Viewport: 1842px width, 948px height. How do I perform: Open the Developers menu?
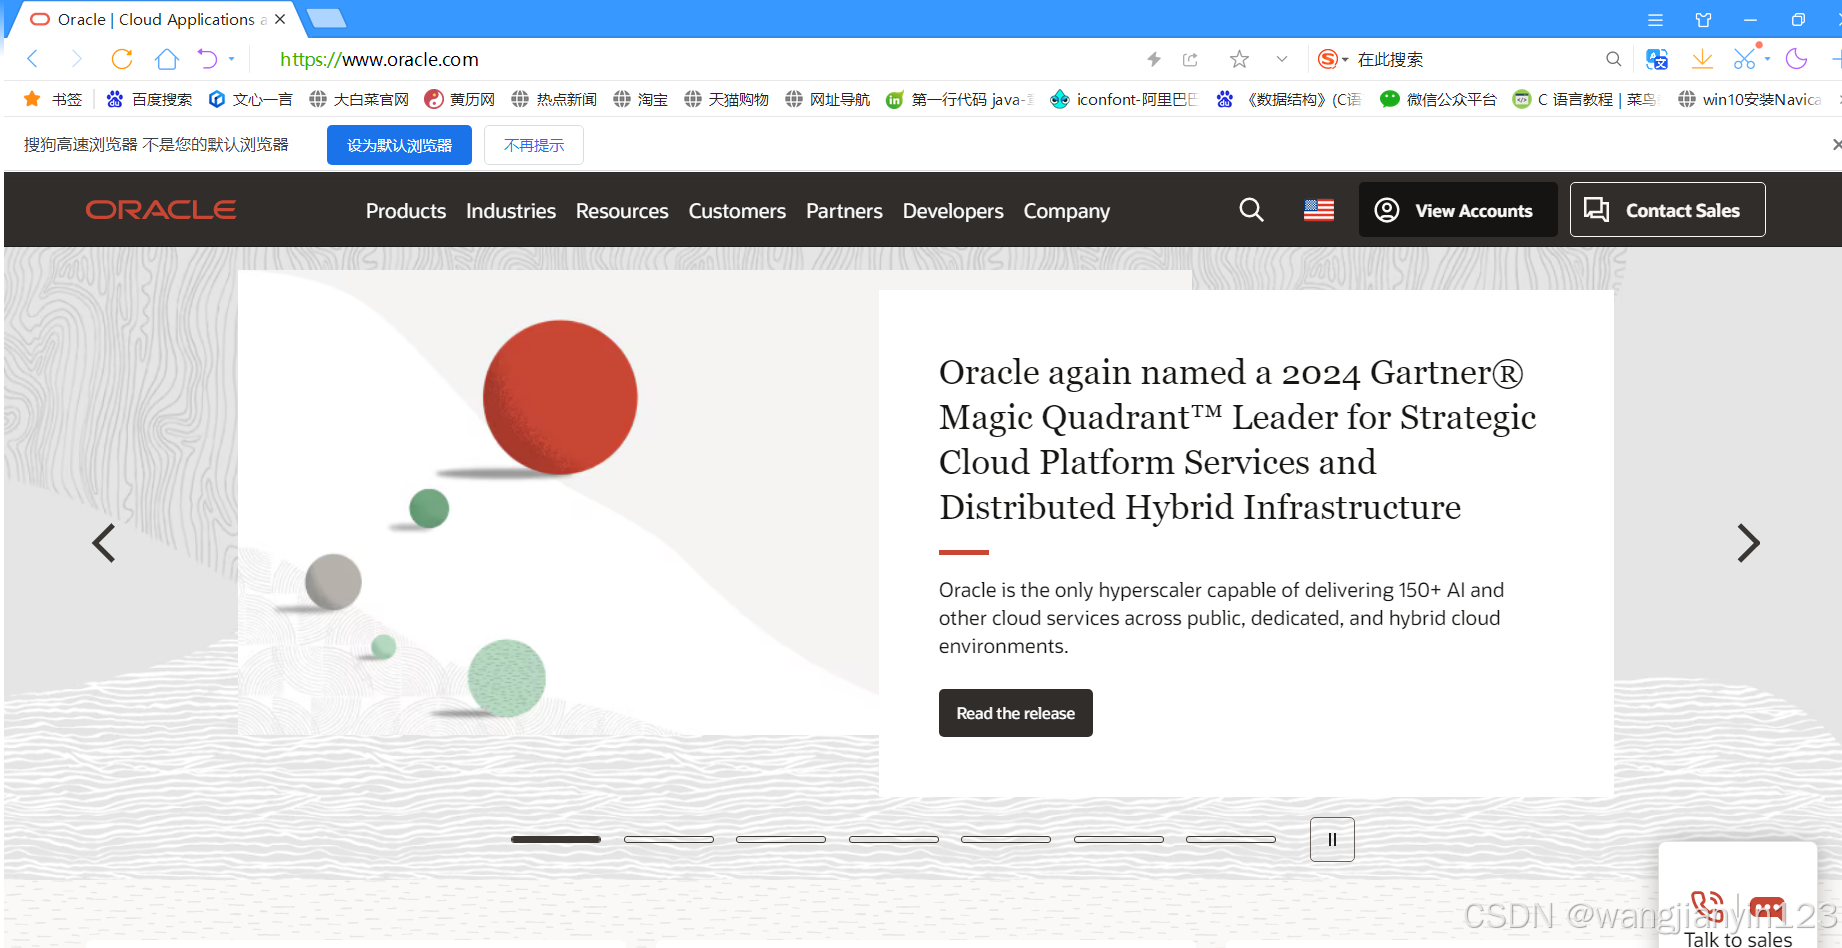(x=953, y=211)
